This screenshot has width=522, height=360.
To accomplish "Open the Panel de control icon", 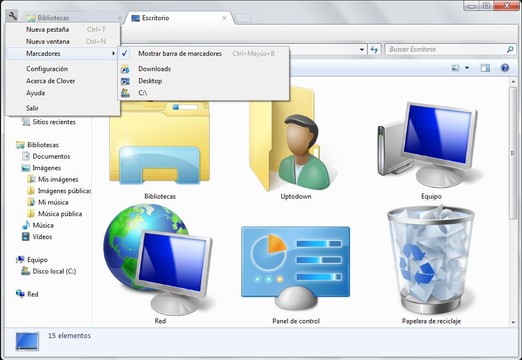I will [x=295, y=269].
